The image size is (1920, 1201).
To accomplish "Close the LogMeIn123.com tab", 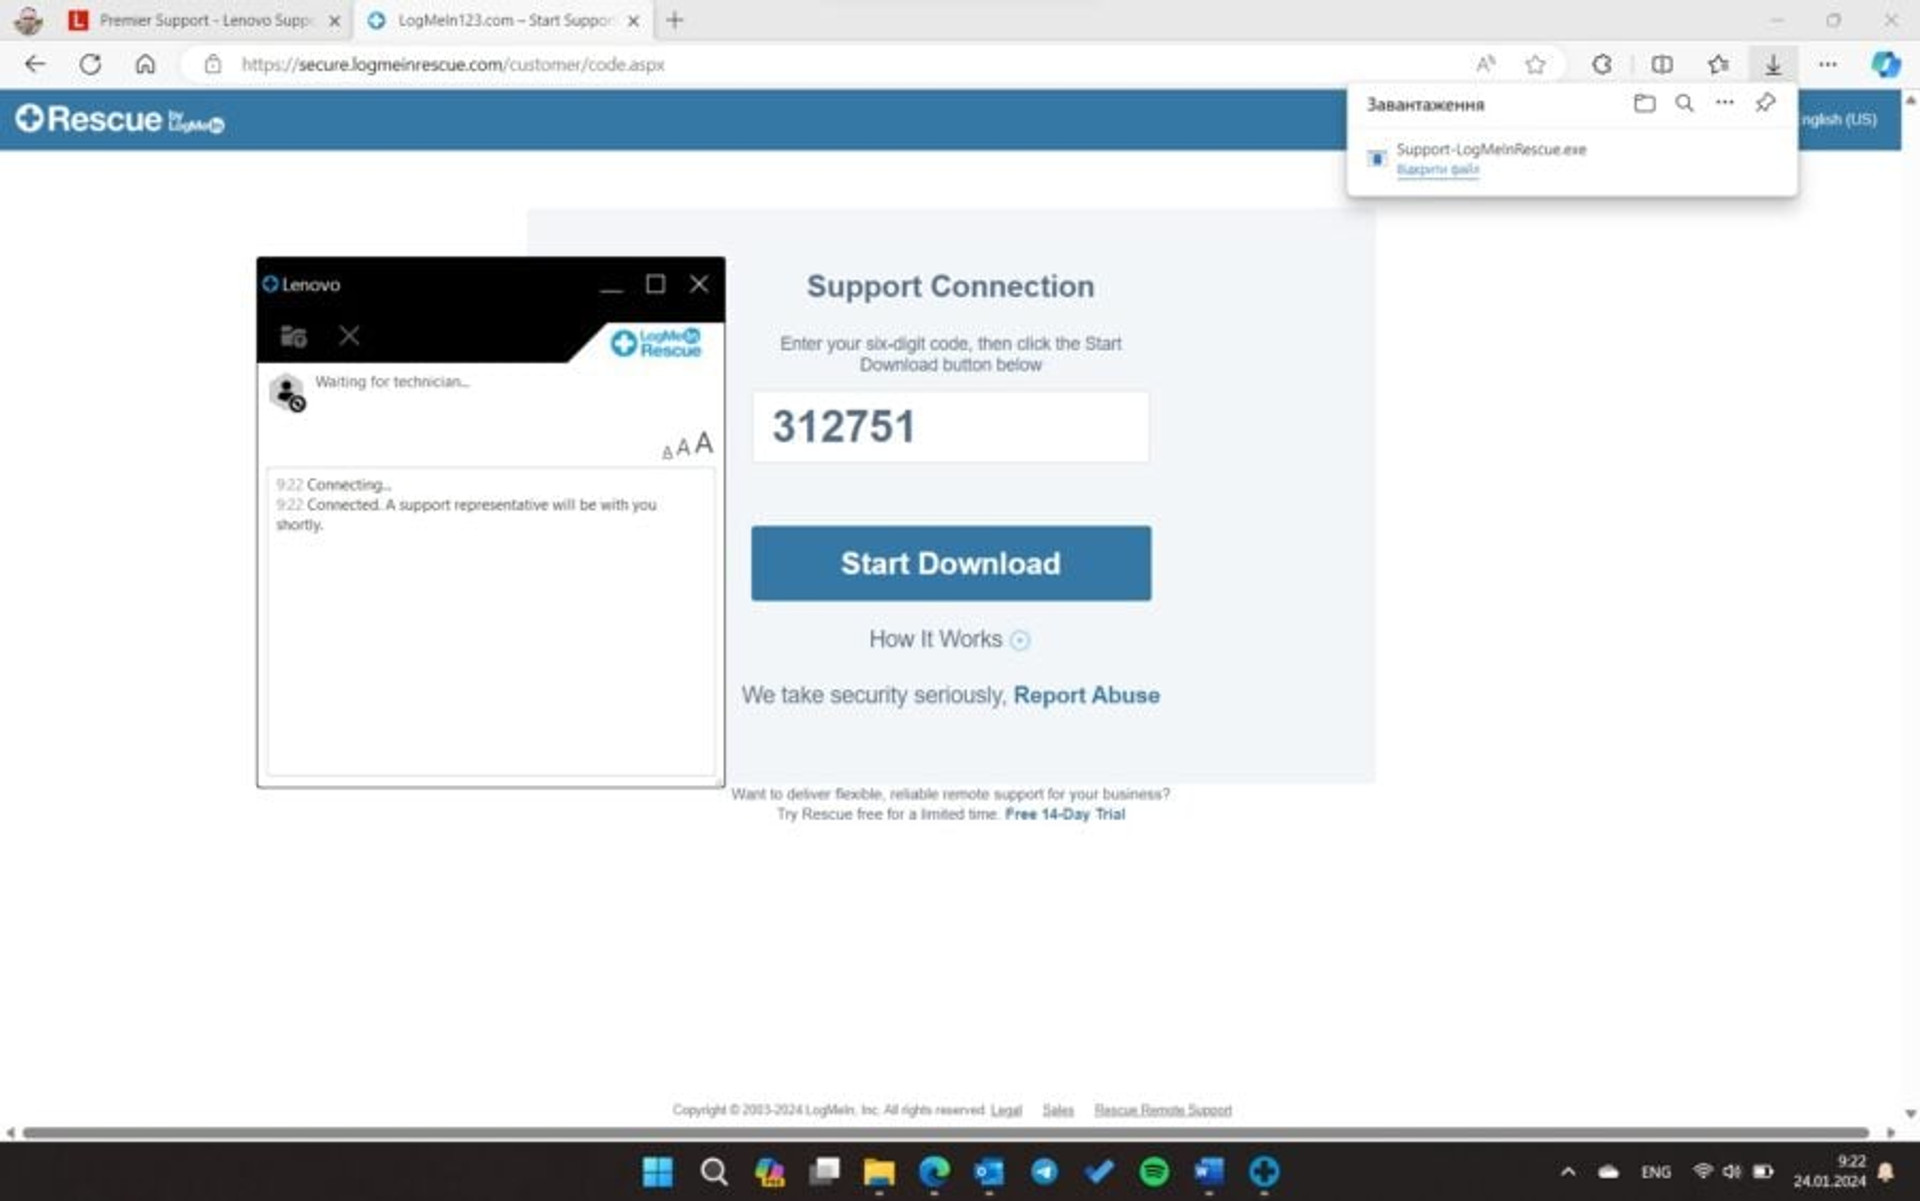I will (x=633, y=20).
